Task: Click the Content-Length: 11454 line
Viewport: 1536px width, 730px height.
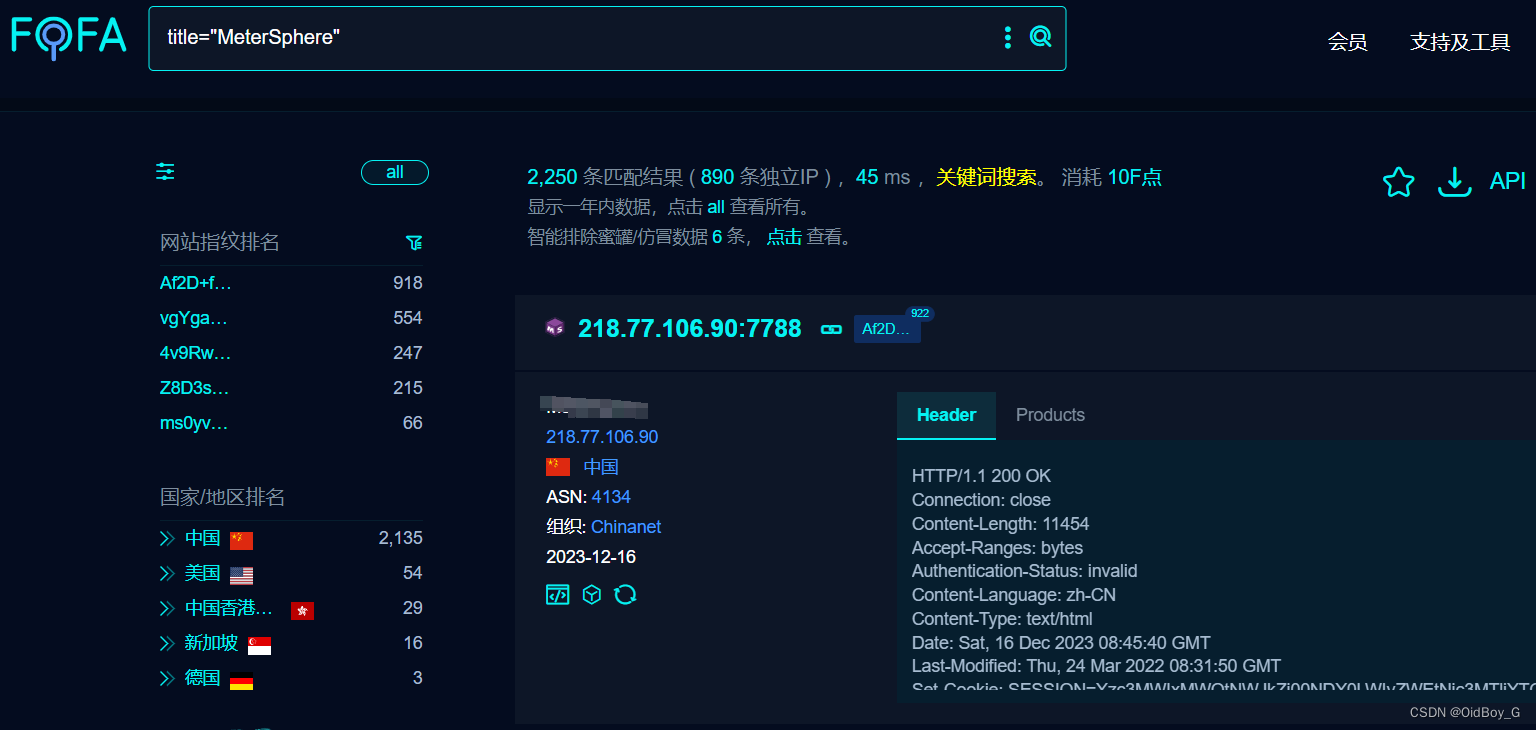Action: [x=1001, y=524]
